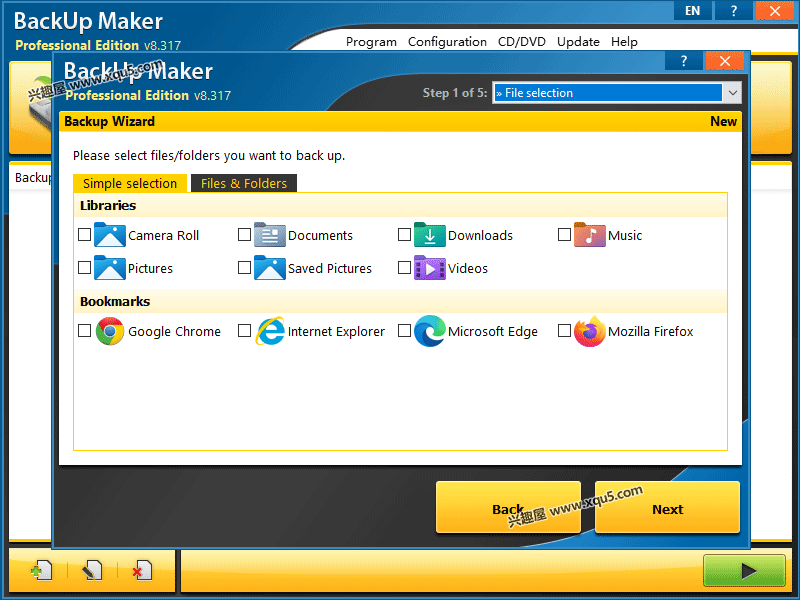Click the Mozilla Firefox bookmarks icon
The height and width of the screenshot is (600, 800).
tap(589, 331)
